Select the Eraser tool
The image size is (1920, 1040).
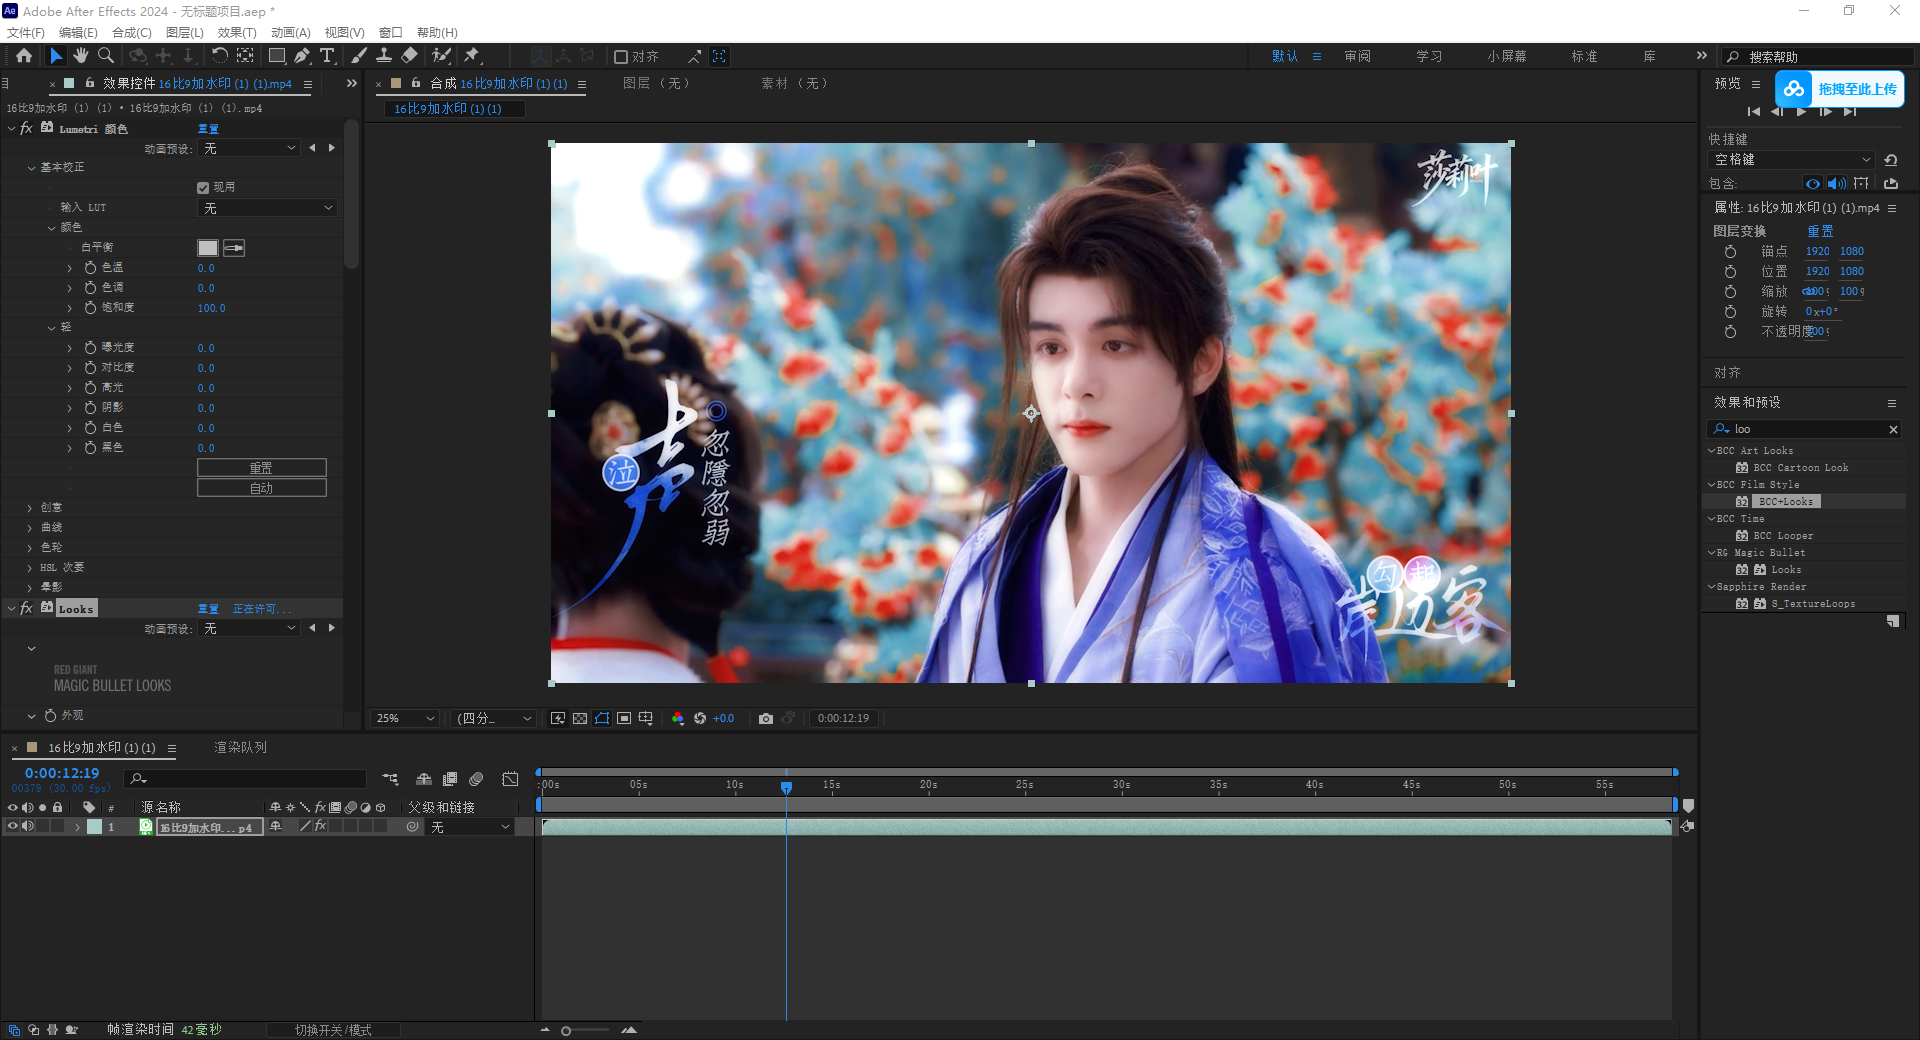409,56
